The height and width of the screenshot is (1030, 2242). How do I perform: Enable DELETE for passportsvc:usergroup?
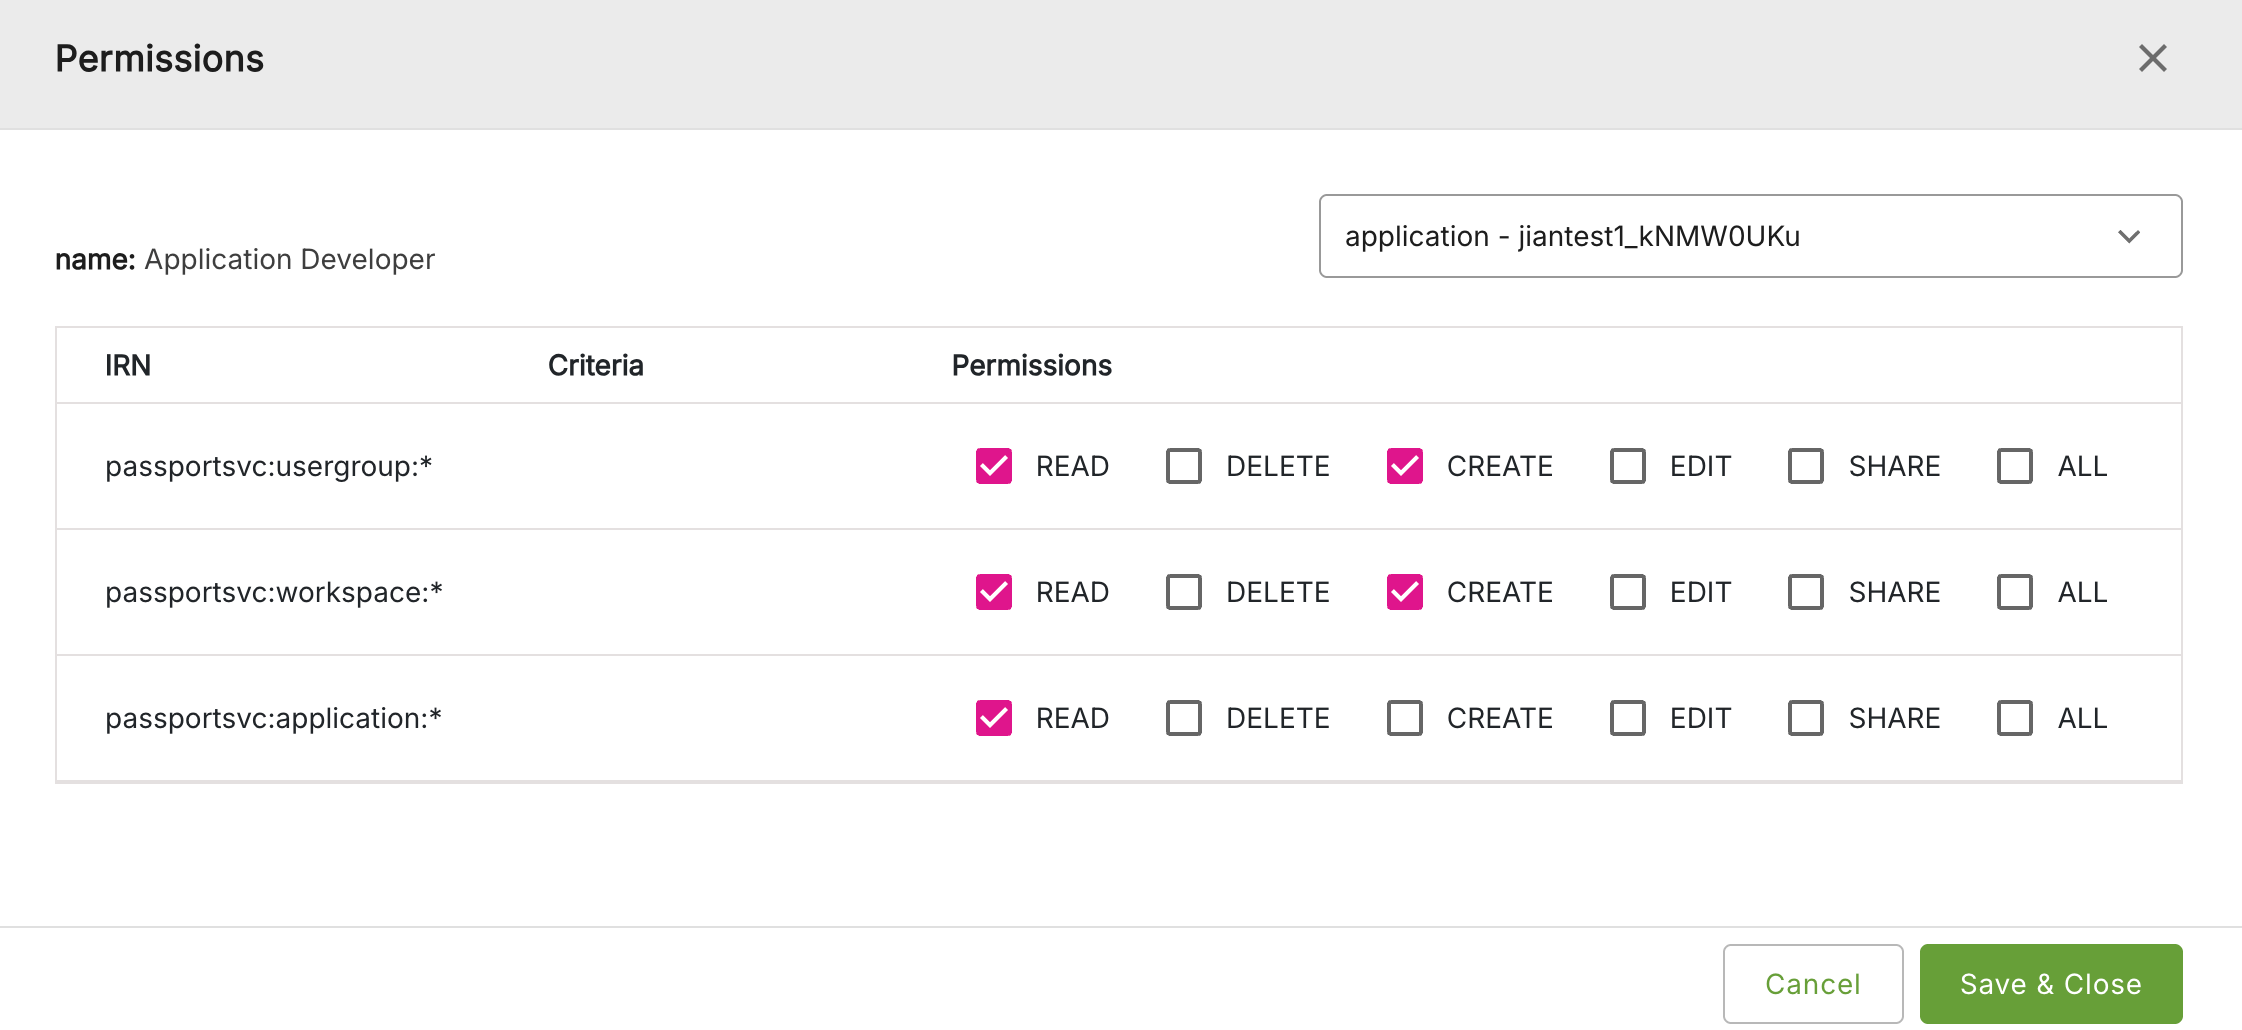(x=1184, y=466)
